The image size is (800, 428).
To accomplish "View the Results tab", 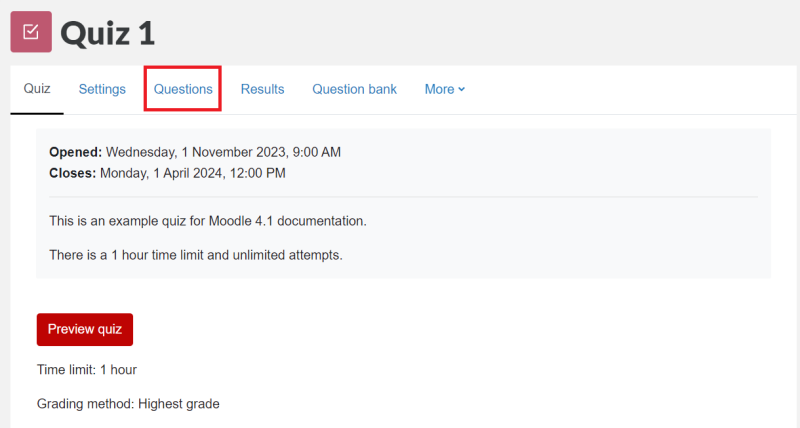I will [x=262, y=89].
